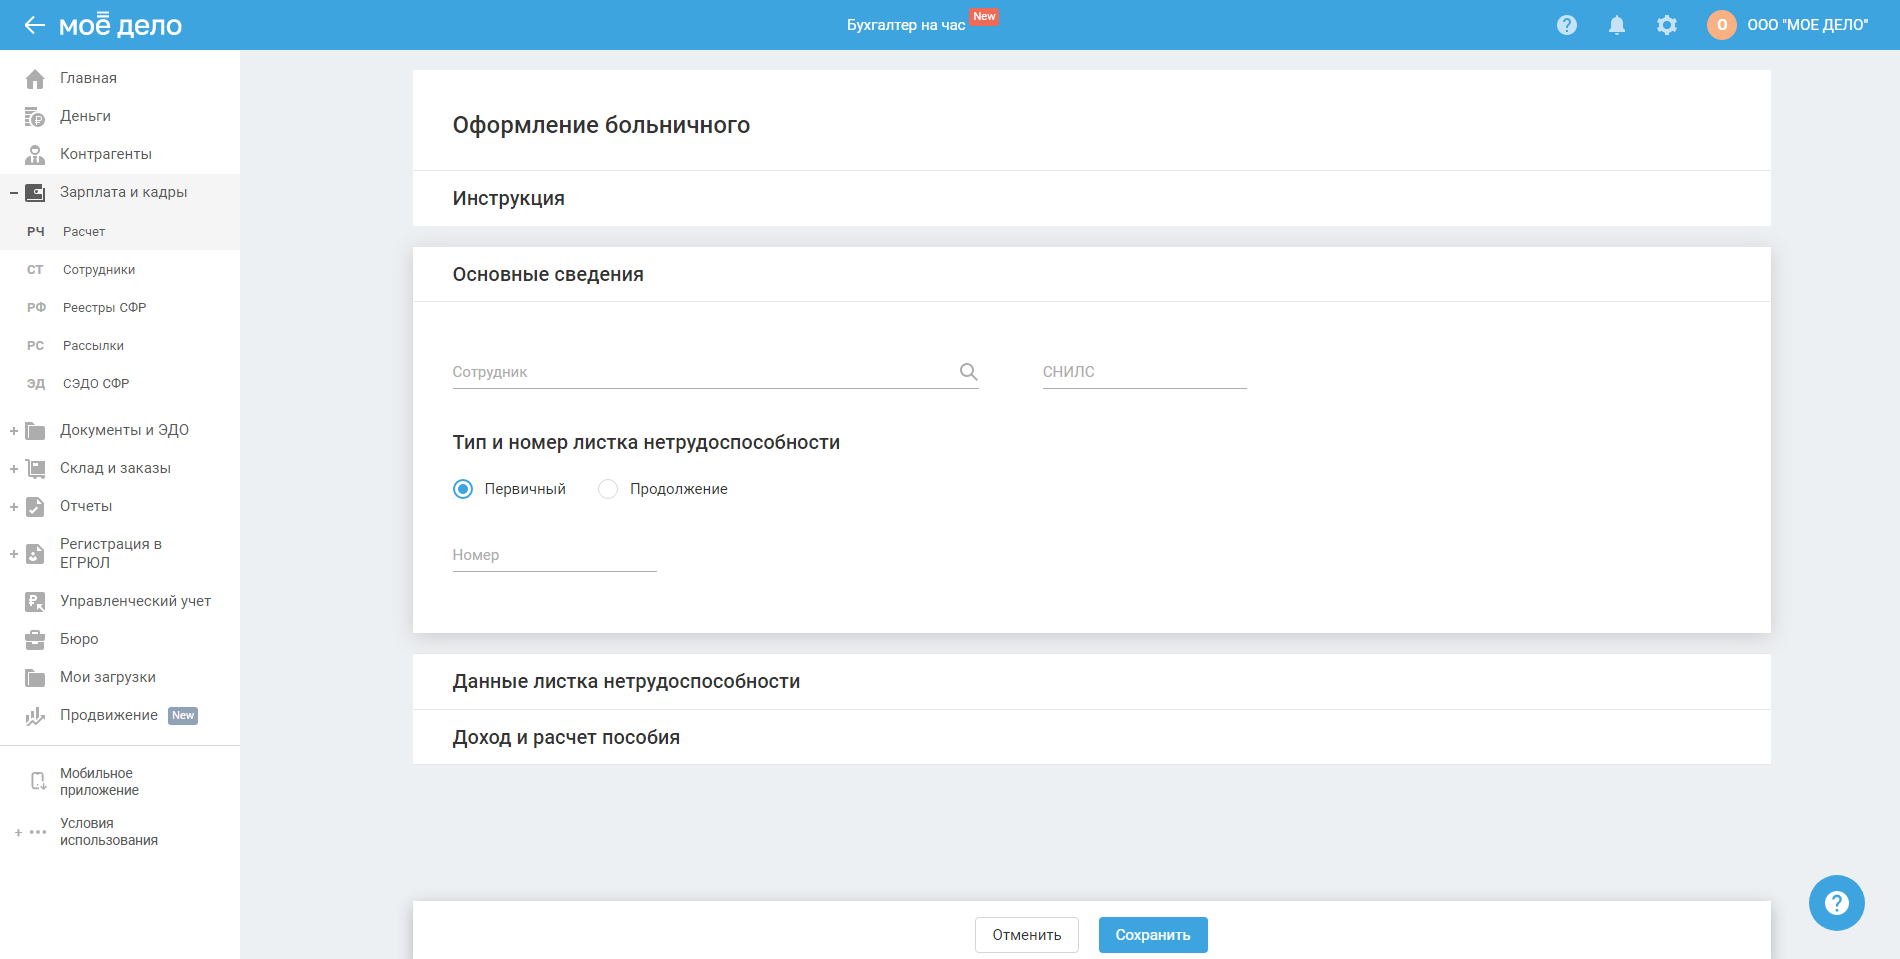1900x959 pixels.
Task: Click the Мои загрузки folder icon
Action: [35, 678]
